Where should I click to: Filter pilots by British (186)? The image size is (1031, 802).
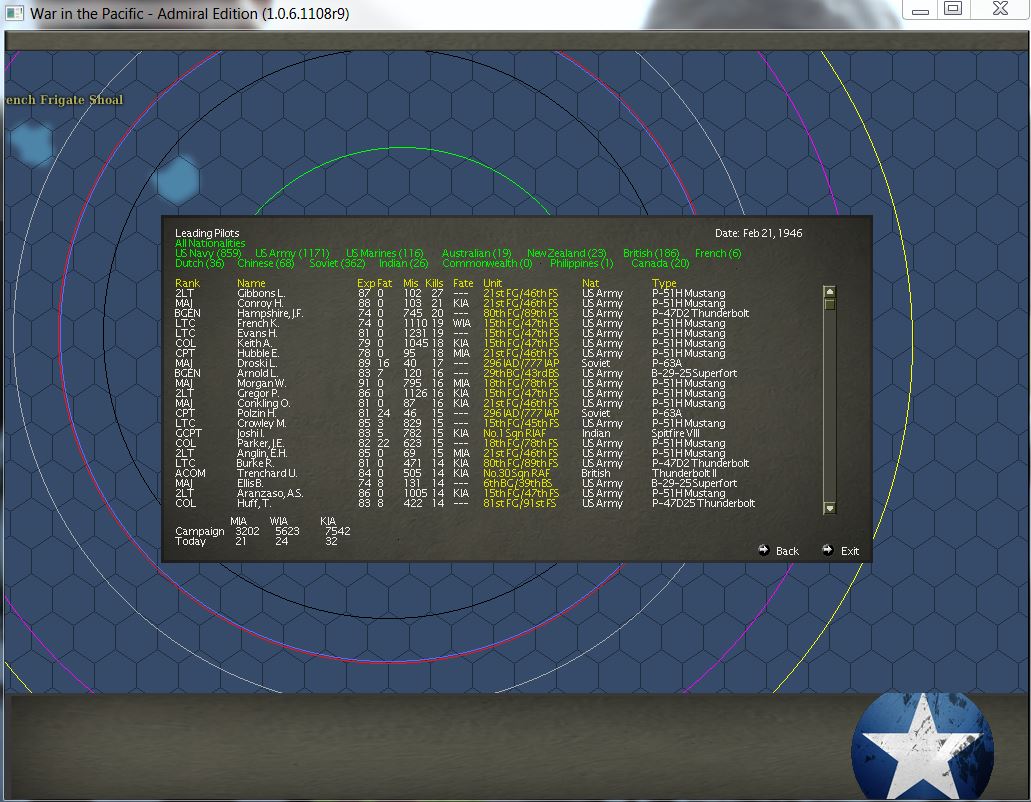(x=651, y=253)
